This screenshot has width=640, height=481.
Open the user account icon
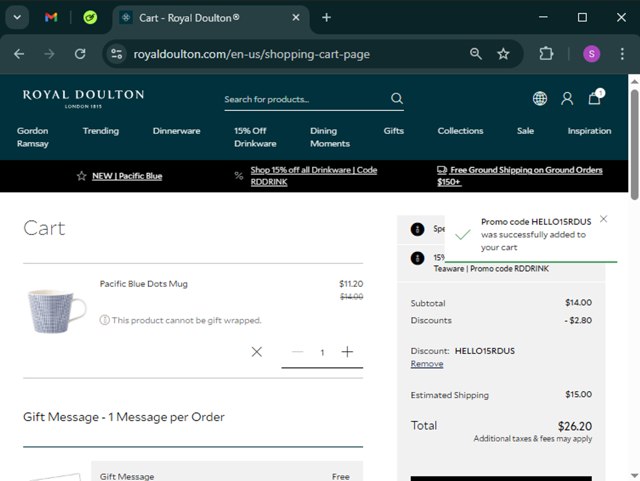click(567, 98)
